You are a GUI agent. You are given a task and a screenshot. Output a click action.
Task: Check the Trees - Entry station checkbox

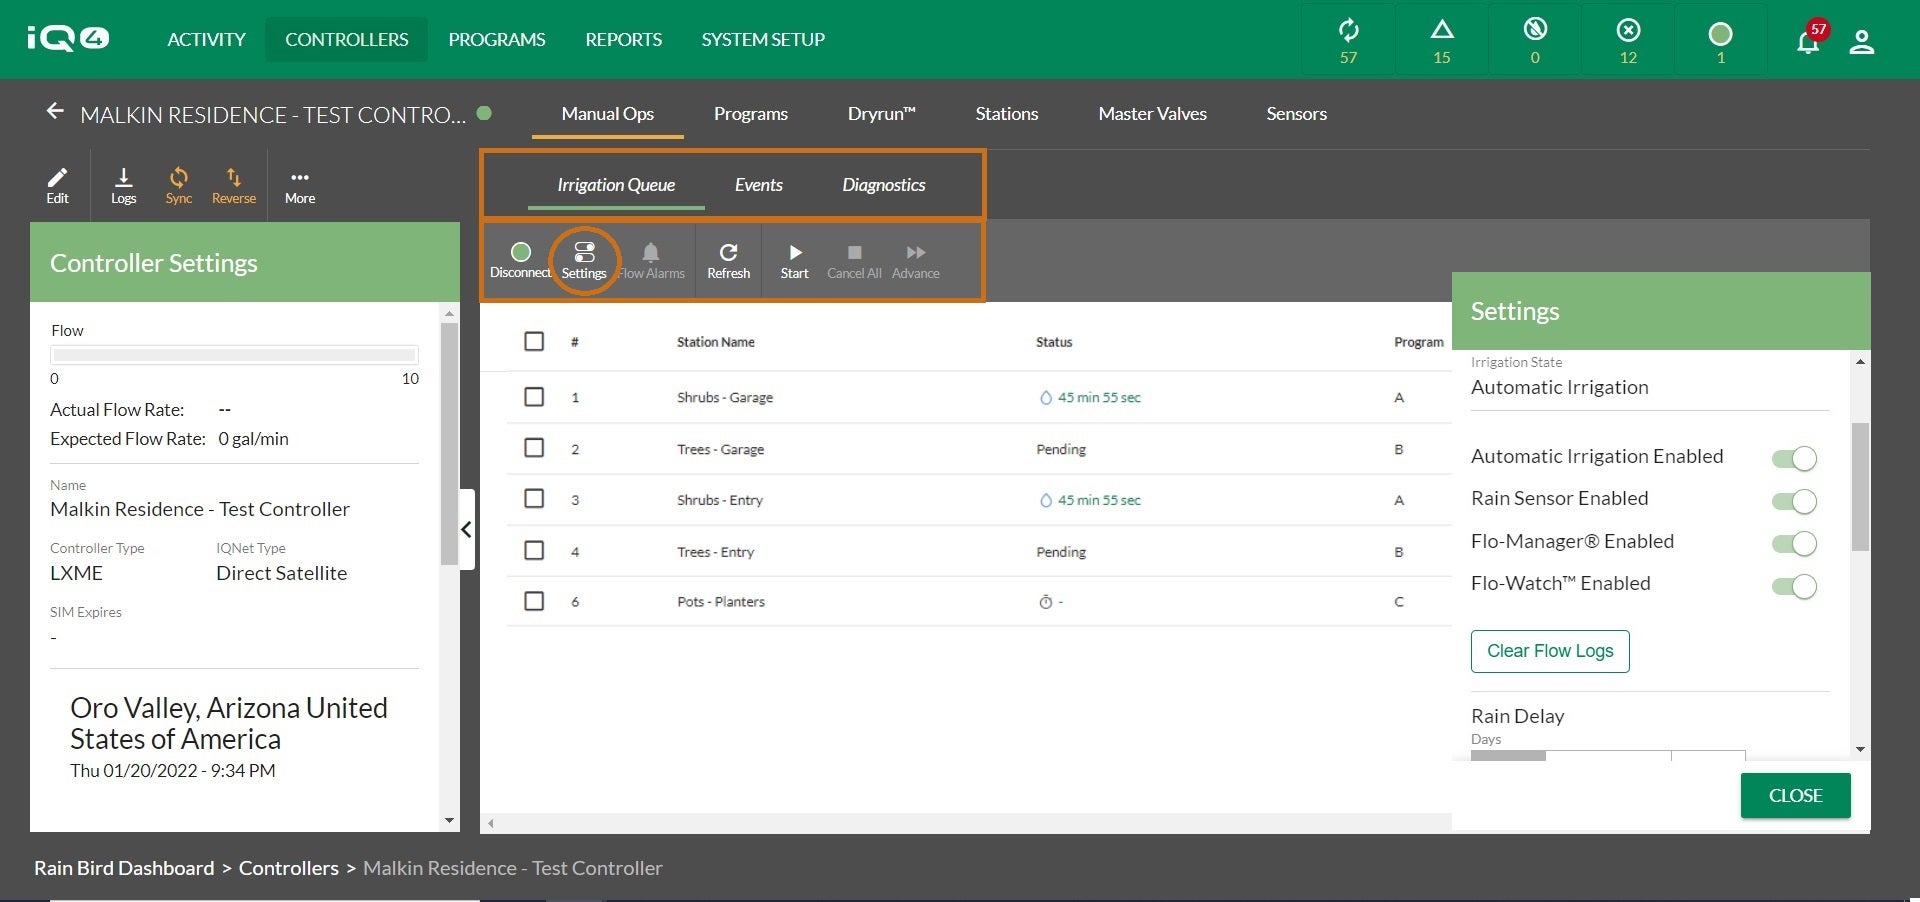tap(534, 550)
